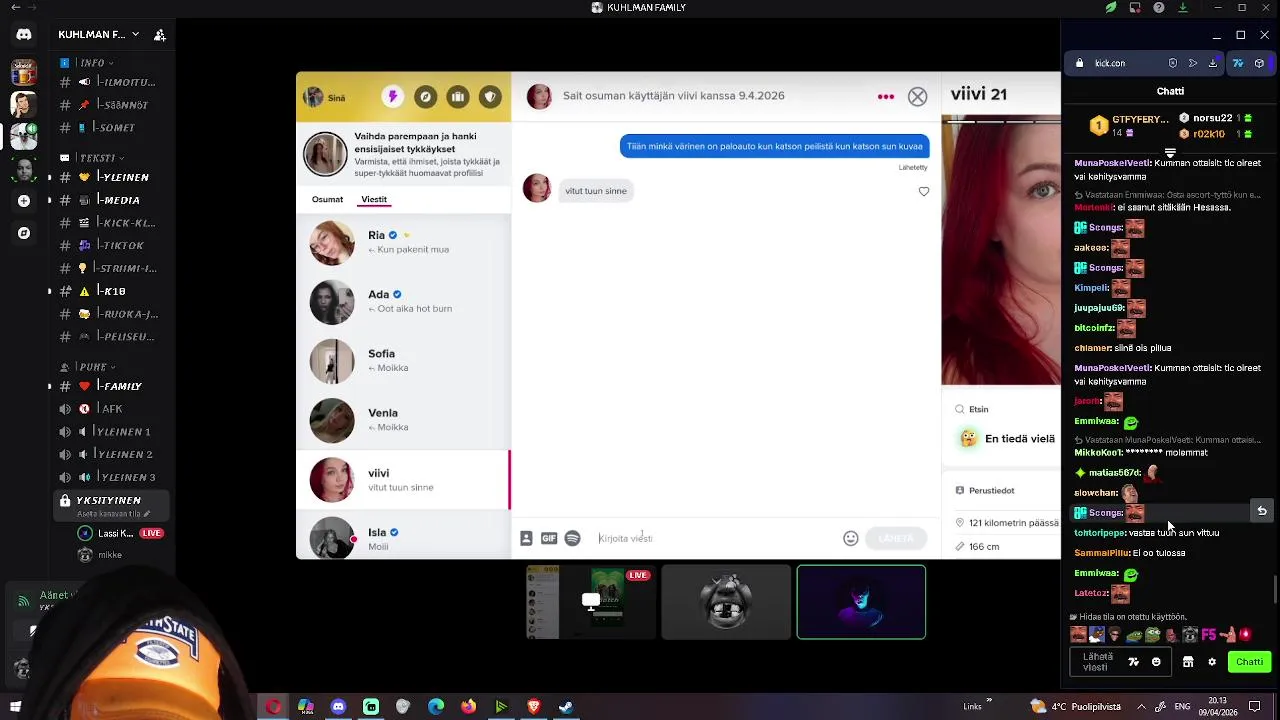This screenshot has height=720, width=1280.
Task: Open the three-dot options menu in the chat header
Action: point(885,97)
